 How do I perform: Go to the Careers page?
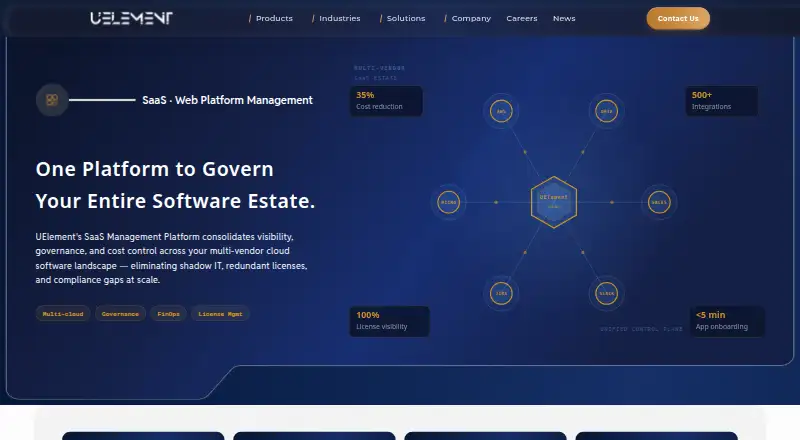(521, 18)
